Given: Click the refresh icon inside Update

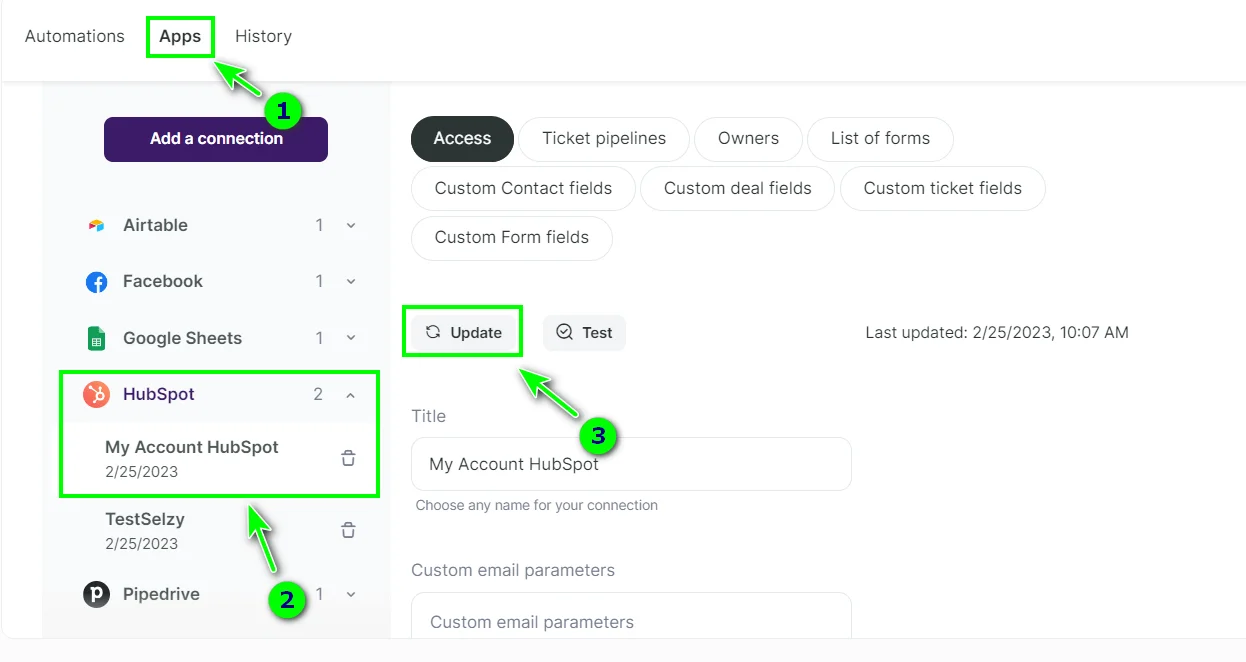Looking at the screenshot, I should click(x=434, y=331).
